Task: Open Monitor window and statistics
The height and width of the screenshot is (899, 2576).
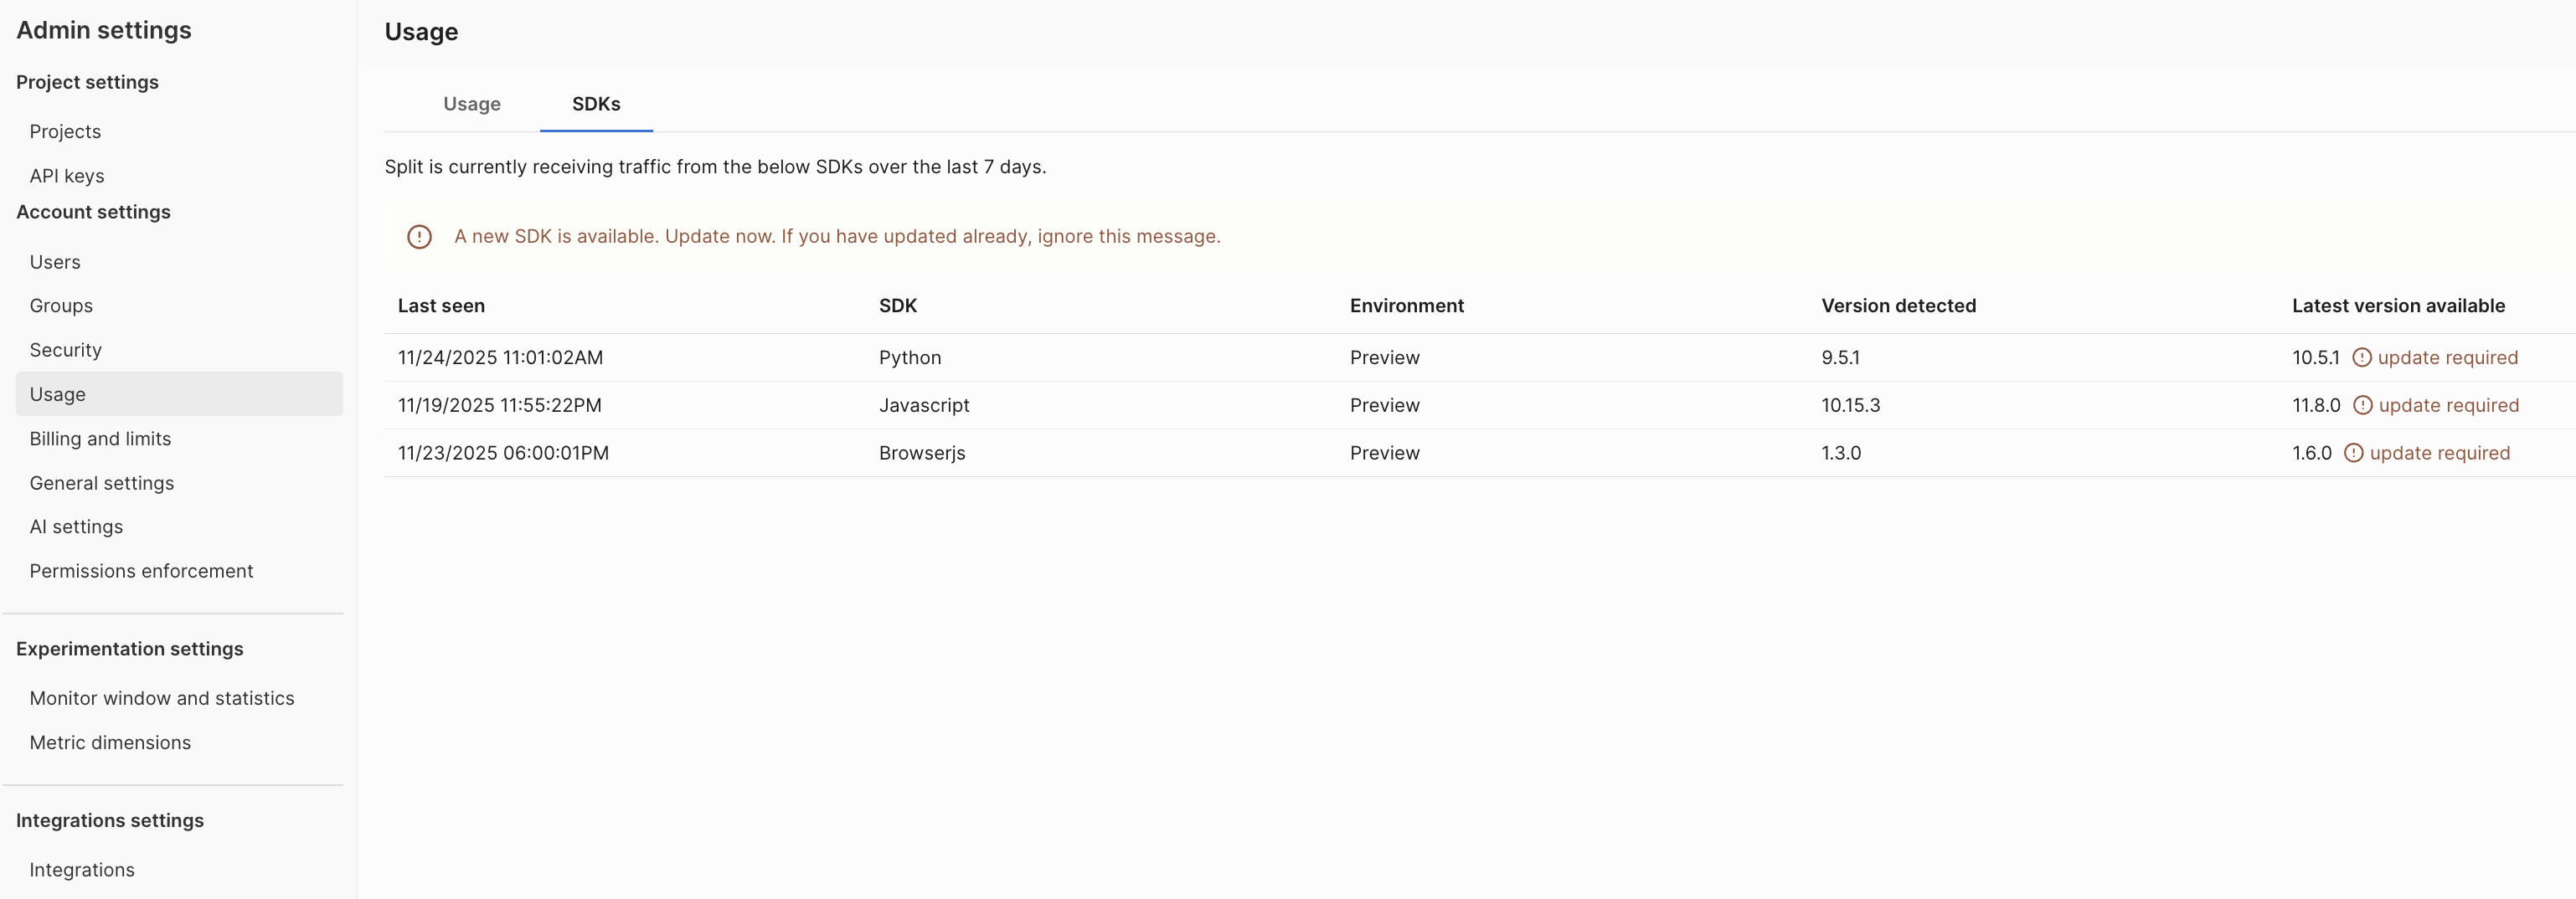Action: point(162,698)
